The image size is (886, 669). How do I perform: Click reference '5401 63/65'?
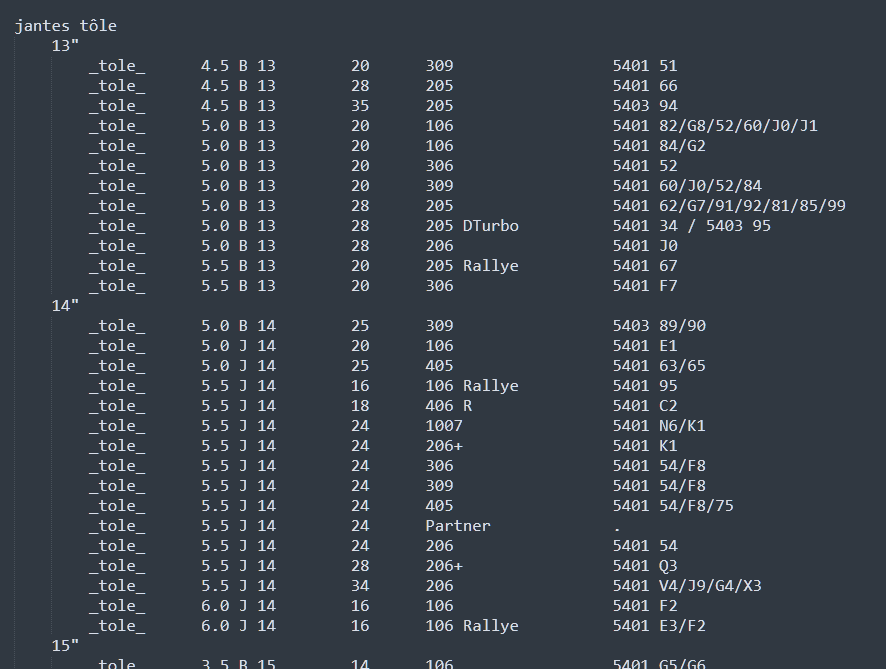coord(659,366)
